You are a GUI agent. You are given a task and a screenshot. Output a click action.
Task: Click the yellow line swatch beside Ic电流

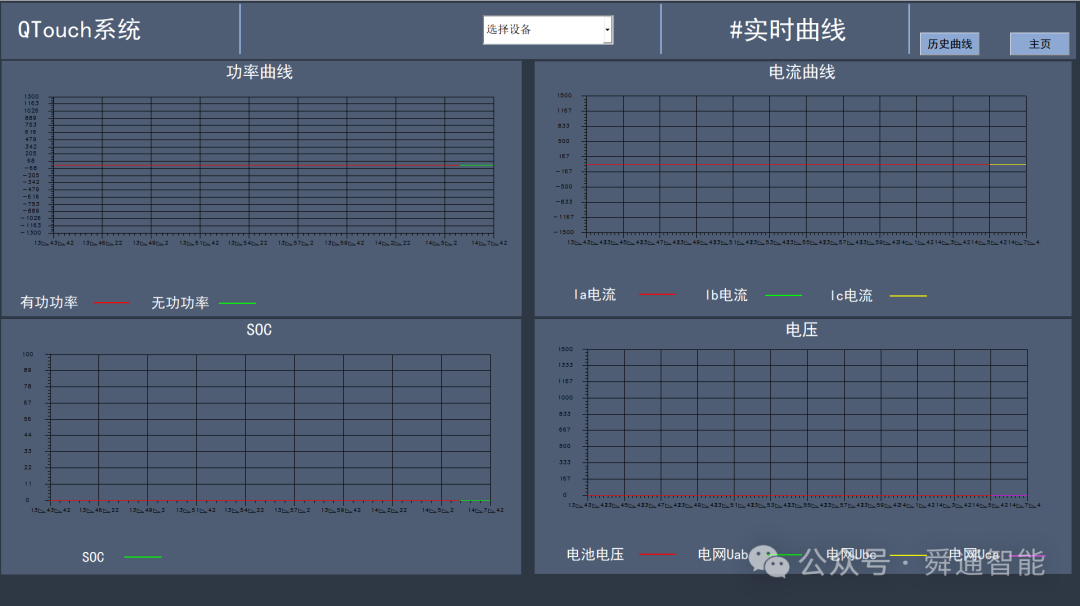(908, 296)
